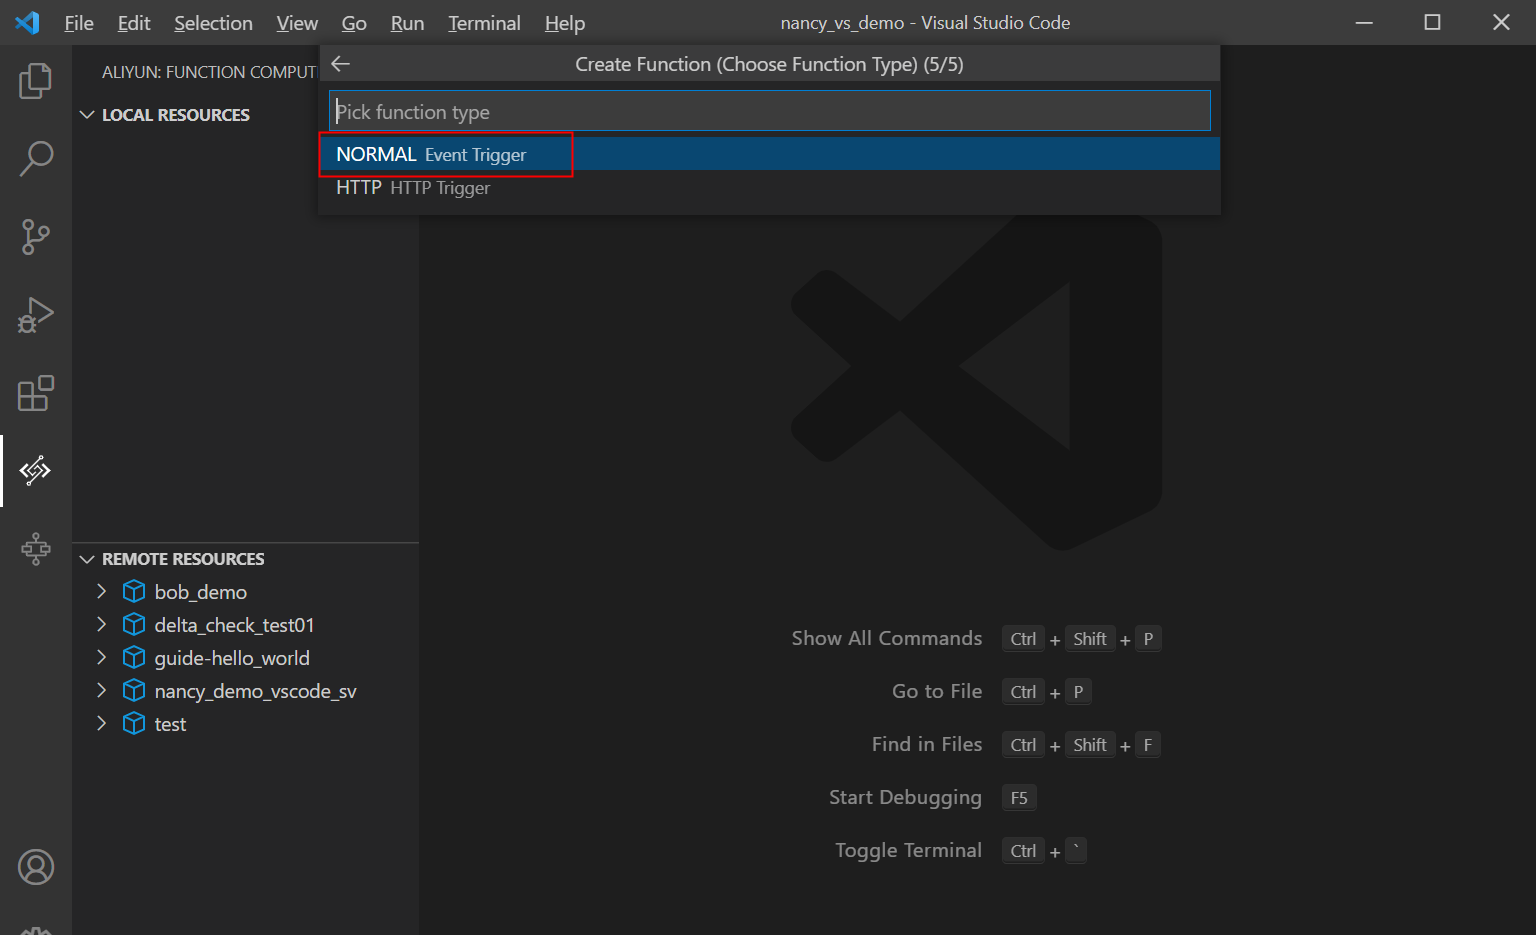Click the F5 key label
Screen dimensions: 1536x935
[1019, 798]
